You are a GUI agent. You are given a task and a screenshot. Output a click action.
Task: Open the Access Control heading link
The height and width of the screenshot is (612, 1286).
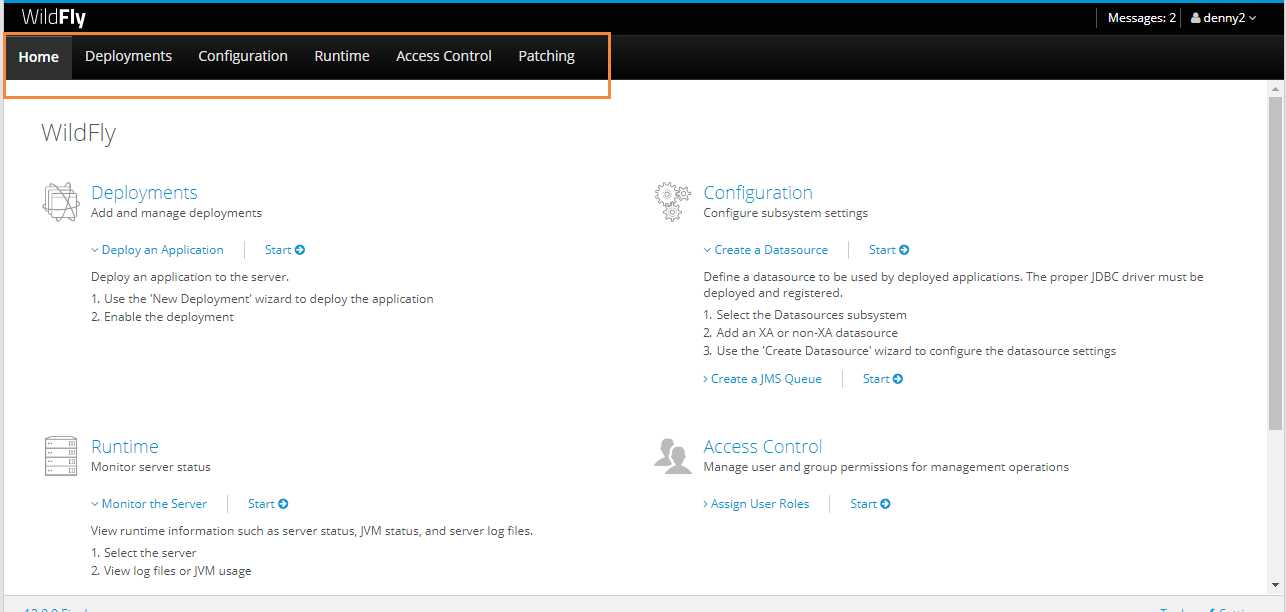pos(763,447)
